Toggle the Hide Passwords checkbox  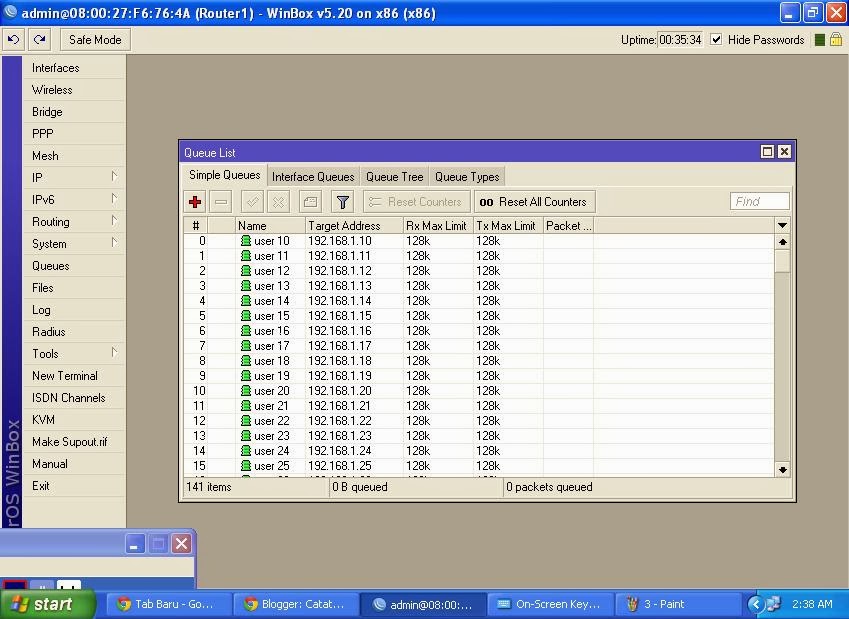tap(716, 40)
